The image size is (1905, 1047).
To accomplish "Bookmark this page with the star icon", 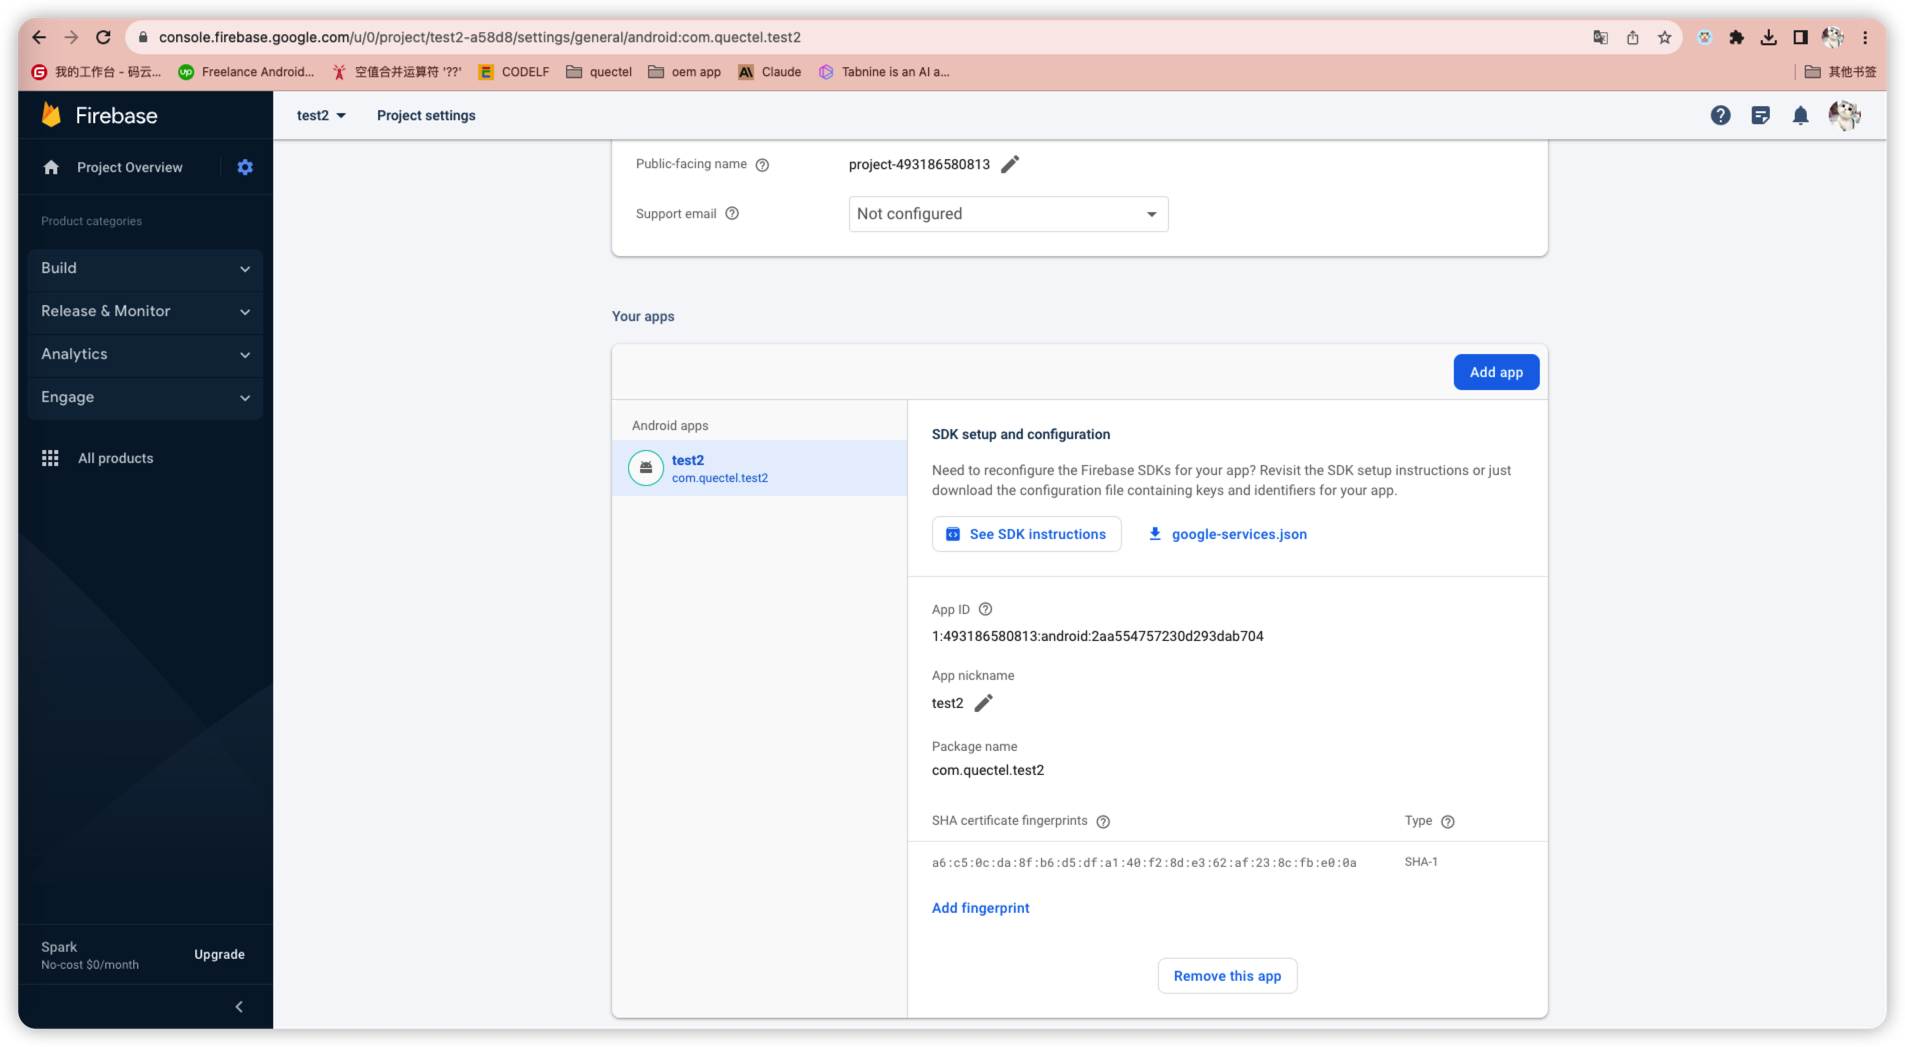I will (x=1664, y=37).
